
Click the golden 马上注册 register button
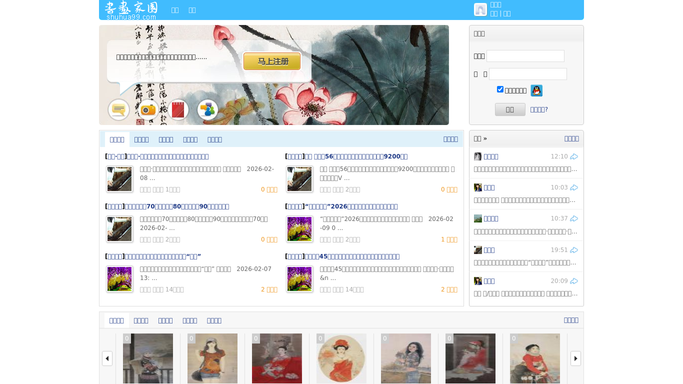pyautogui.click(x=272, y=61)
